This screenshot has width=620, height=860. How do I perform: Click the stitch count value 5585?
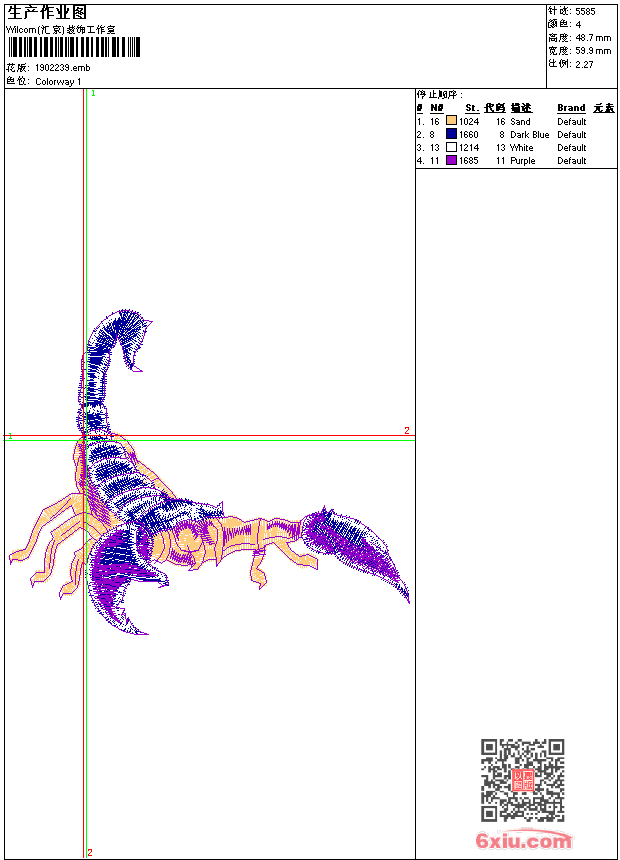tap(585, 11)
